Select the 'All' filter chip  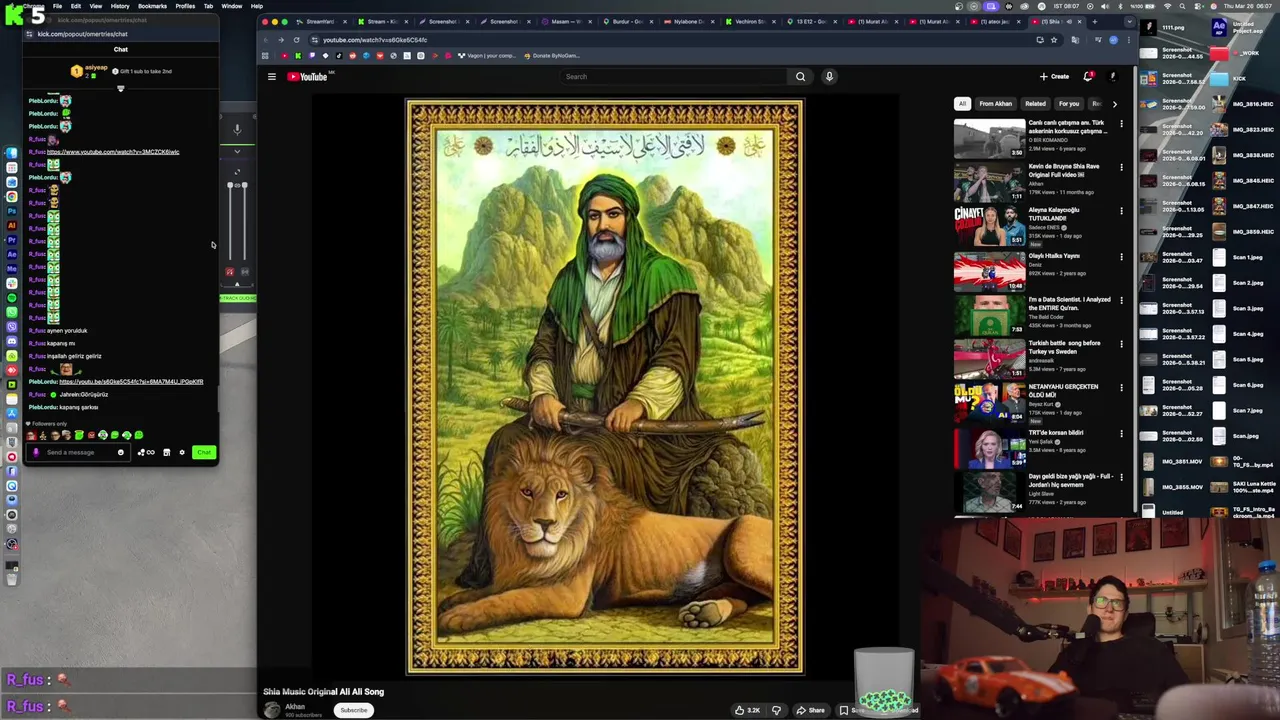pyautogui.click(x=962, y=104)
